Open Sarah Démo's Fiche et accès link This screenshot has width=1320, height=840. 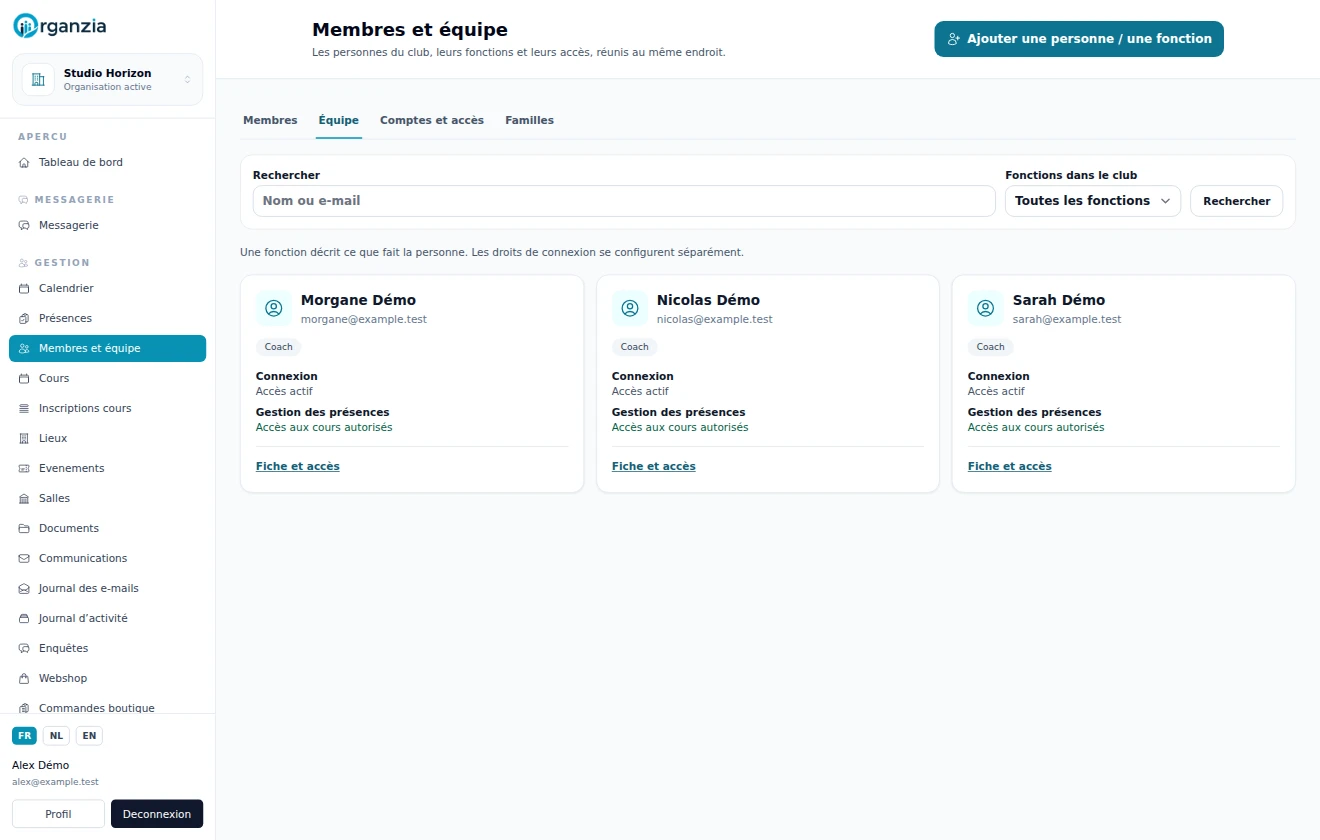[x=1010, y=466]
